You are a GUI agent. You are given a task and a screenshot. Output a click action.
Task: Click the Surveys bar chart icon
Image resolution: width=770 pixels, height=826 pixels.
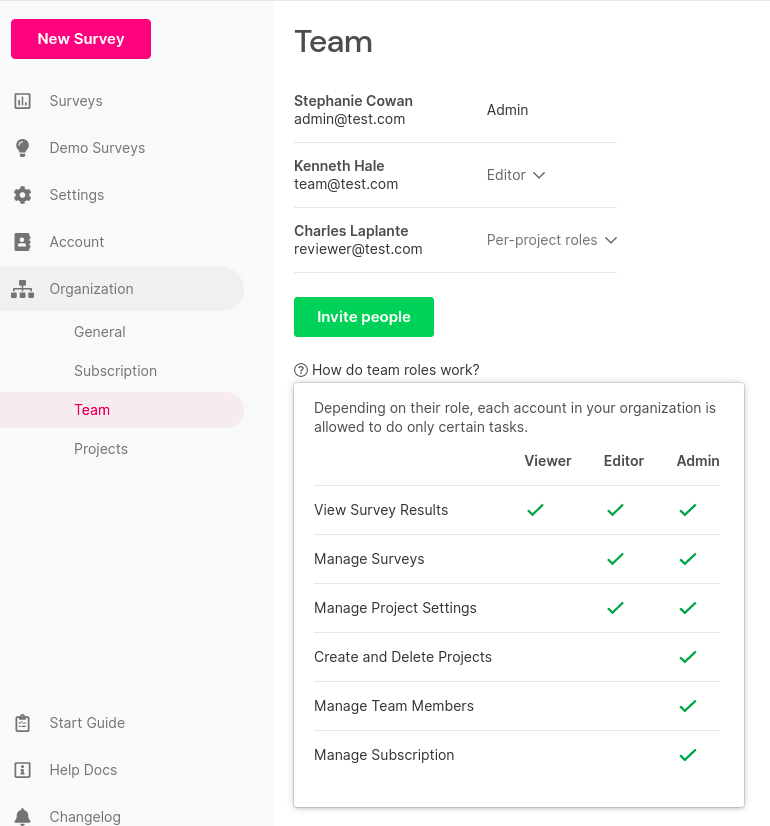coord(22,101)
